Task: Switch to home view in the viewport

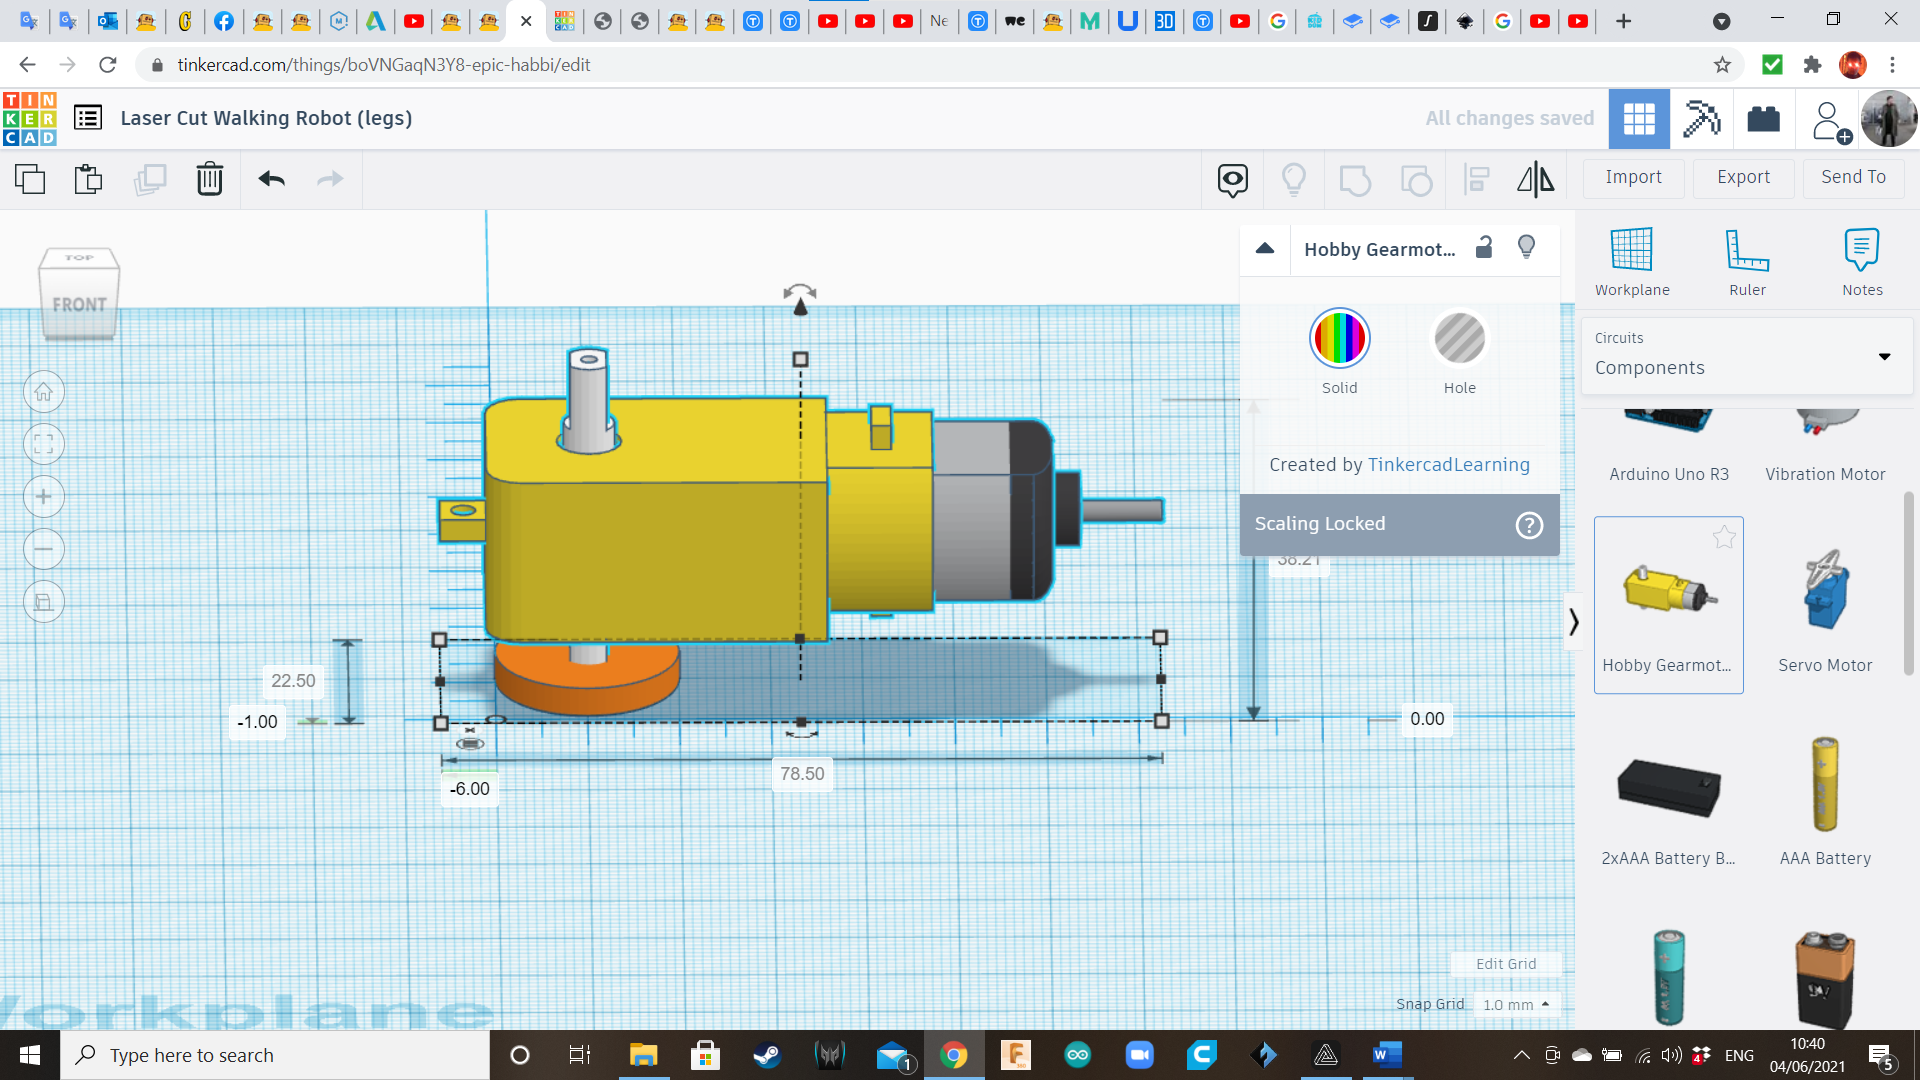Action: coord(44,391)
